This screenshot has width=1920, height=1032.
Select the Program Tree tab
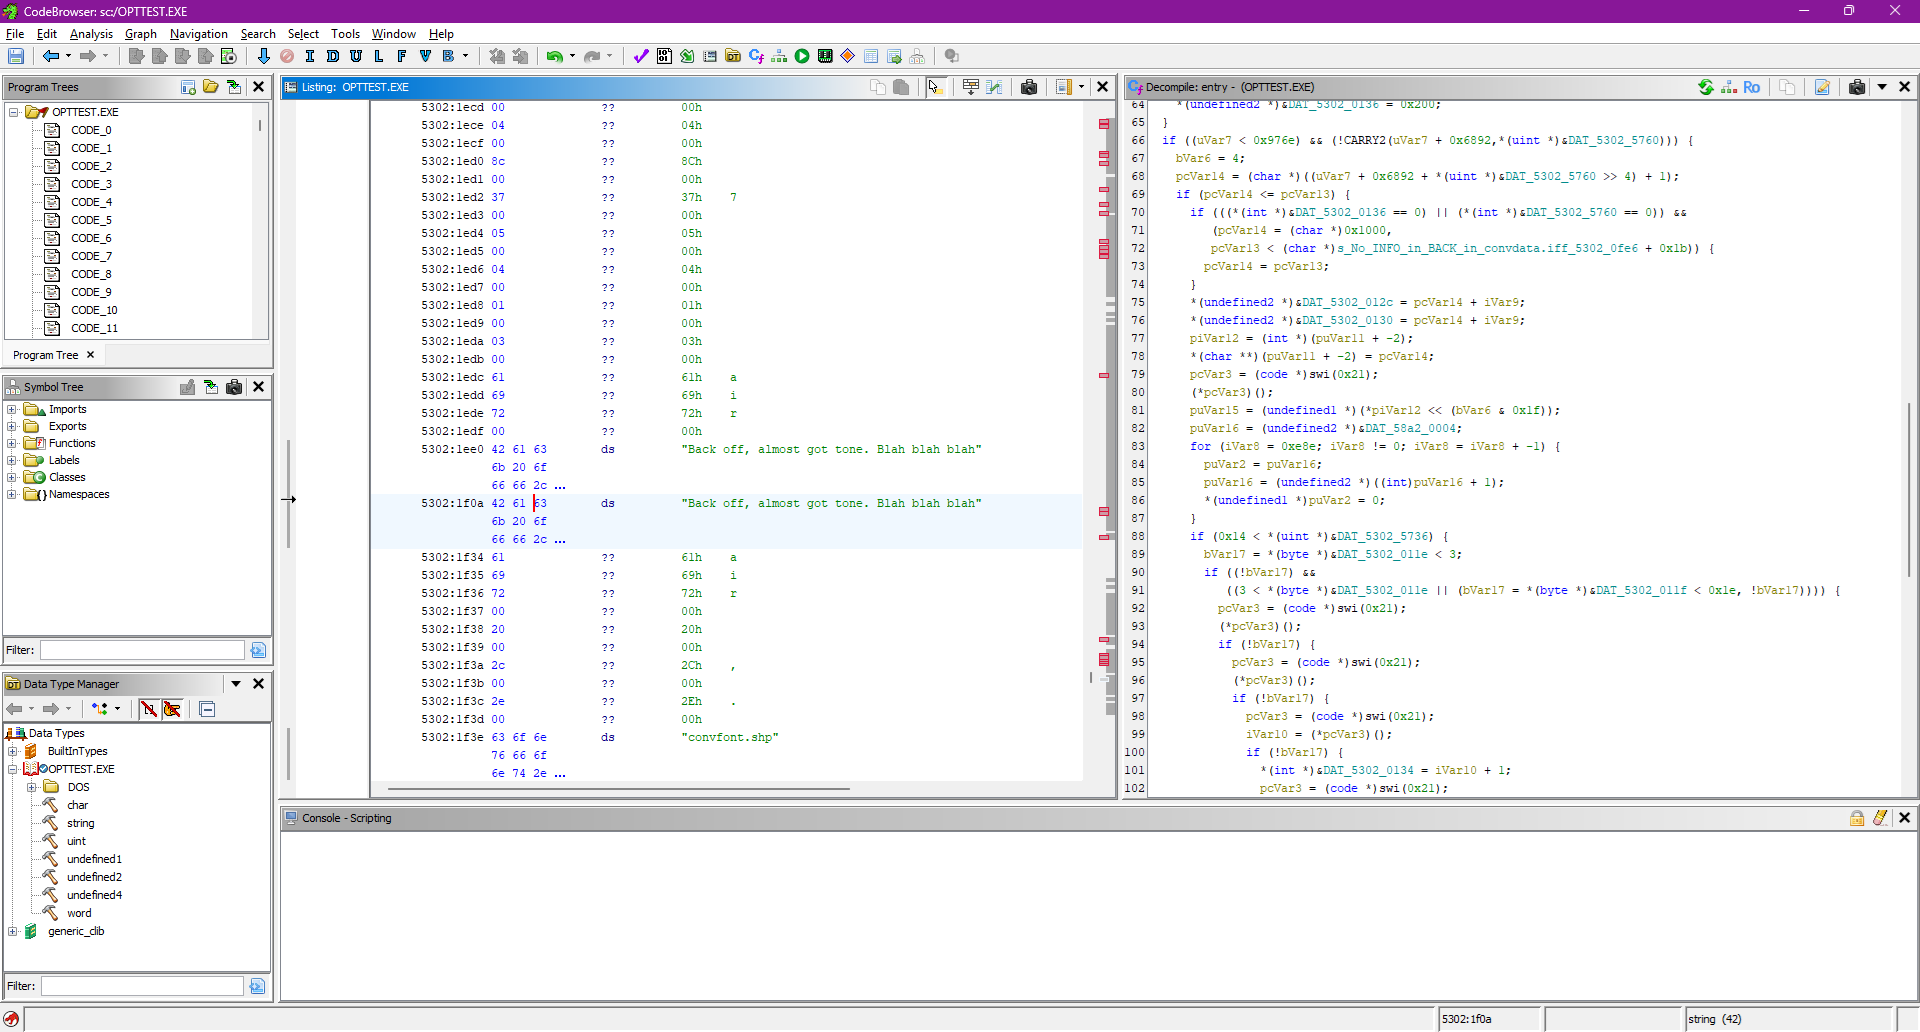[46, 355]
